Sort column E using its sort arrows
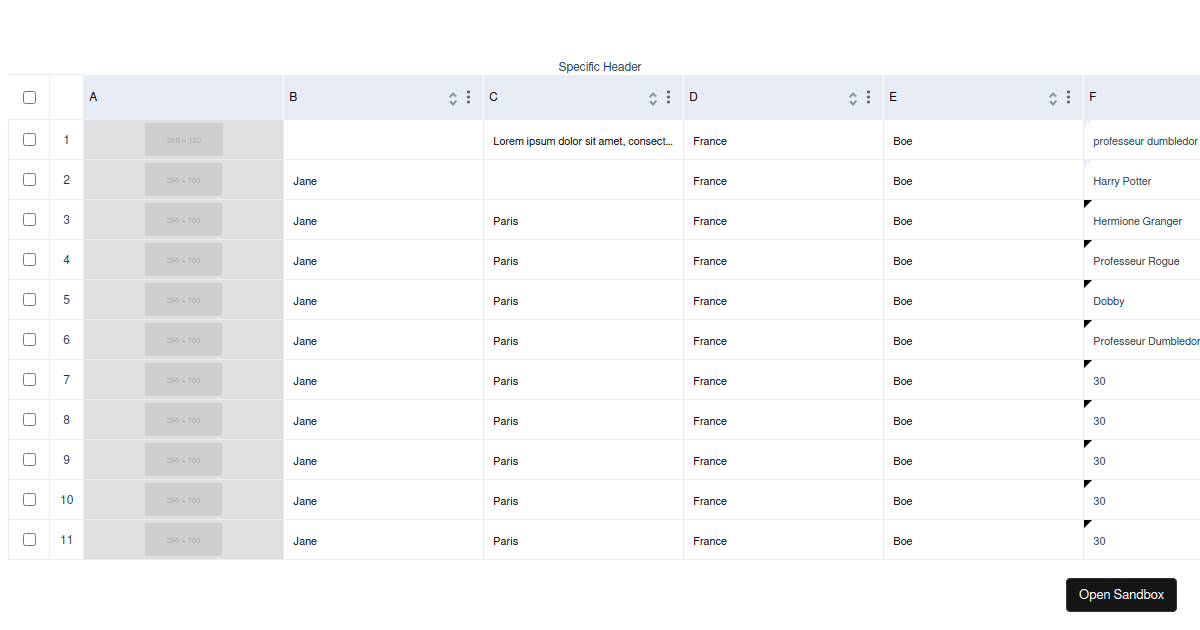Image resolution: width=1200 pixels, height=630 pixels. [1052, 97]
